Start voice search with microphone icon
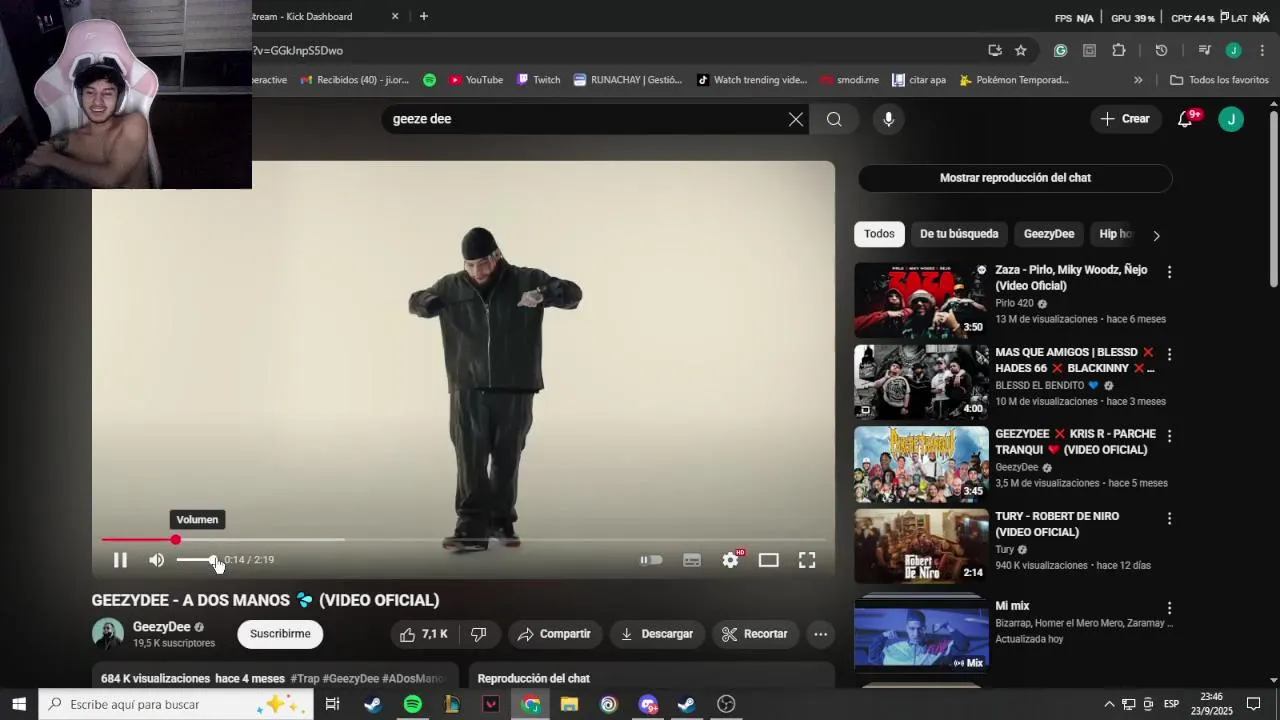The height and width of the screenshot is (720, 1280). pos(888,119)
